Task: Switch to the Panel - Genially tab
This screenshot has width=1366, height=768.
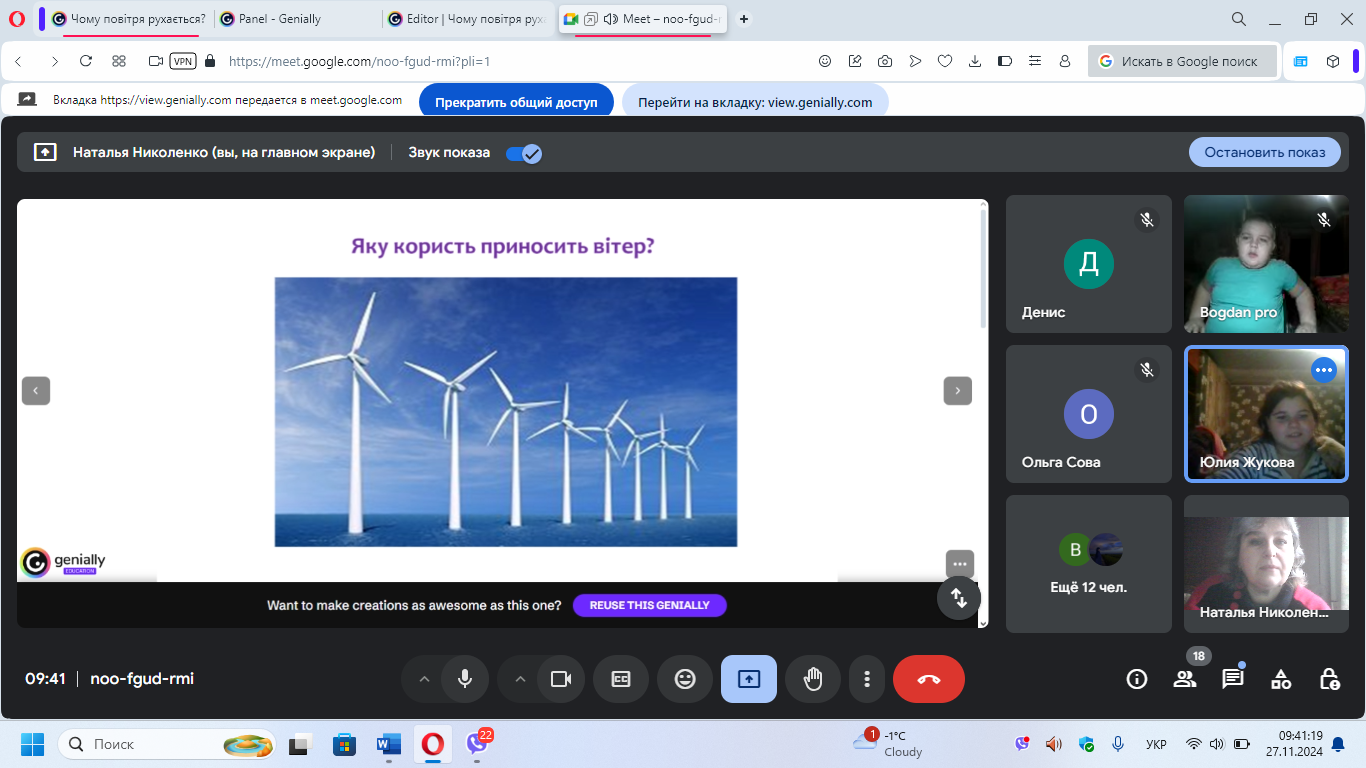Action: pos(280,19)
